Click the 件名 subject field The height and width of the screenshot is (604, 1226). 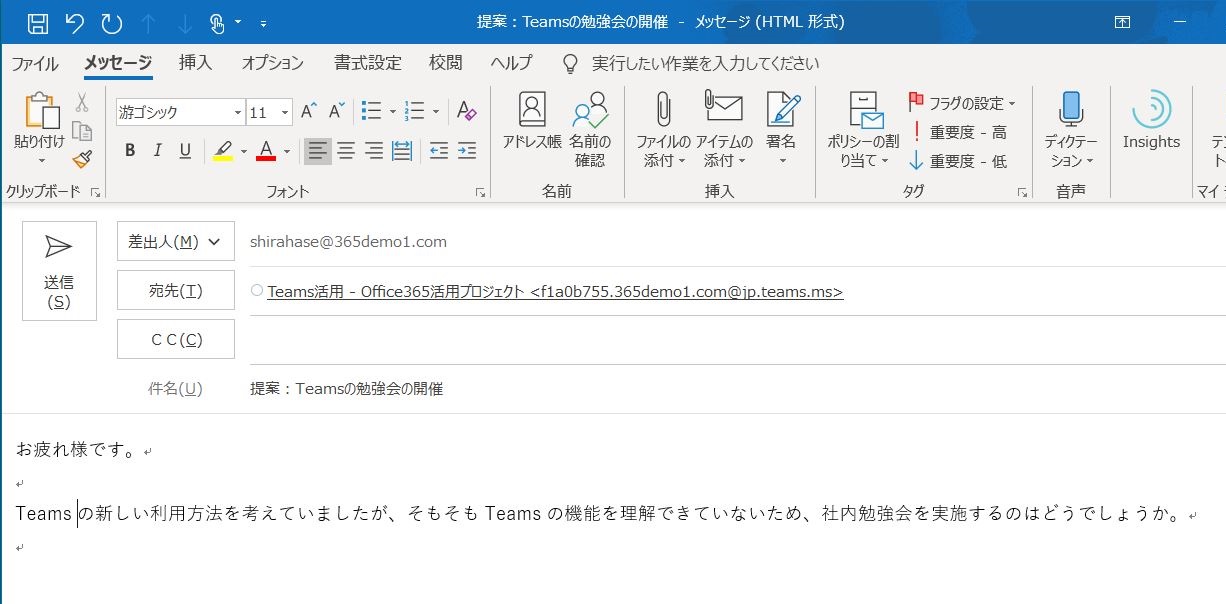point(736,389)
